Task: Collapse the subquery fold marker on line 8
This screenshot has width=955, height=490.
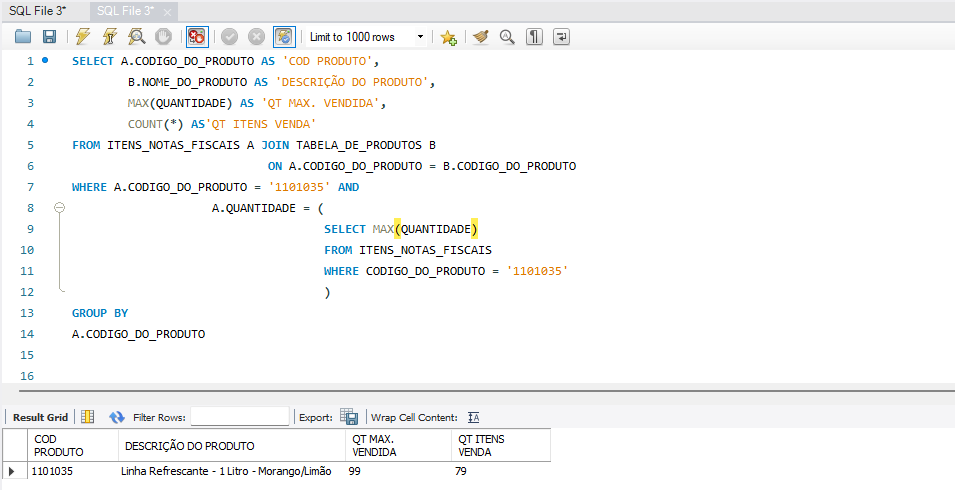Action: [59, 208]
